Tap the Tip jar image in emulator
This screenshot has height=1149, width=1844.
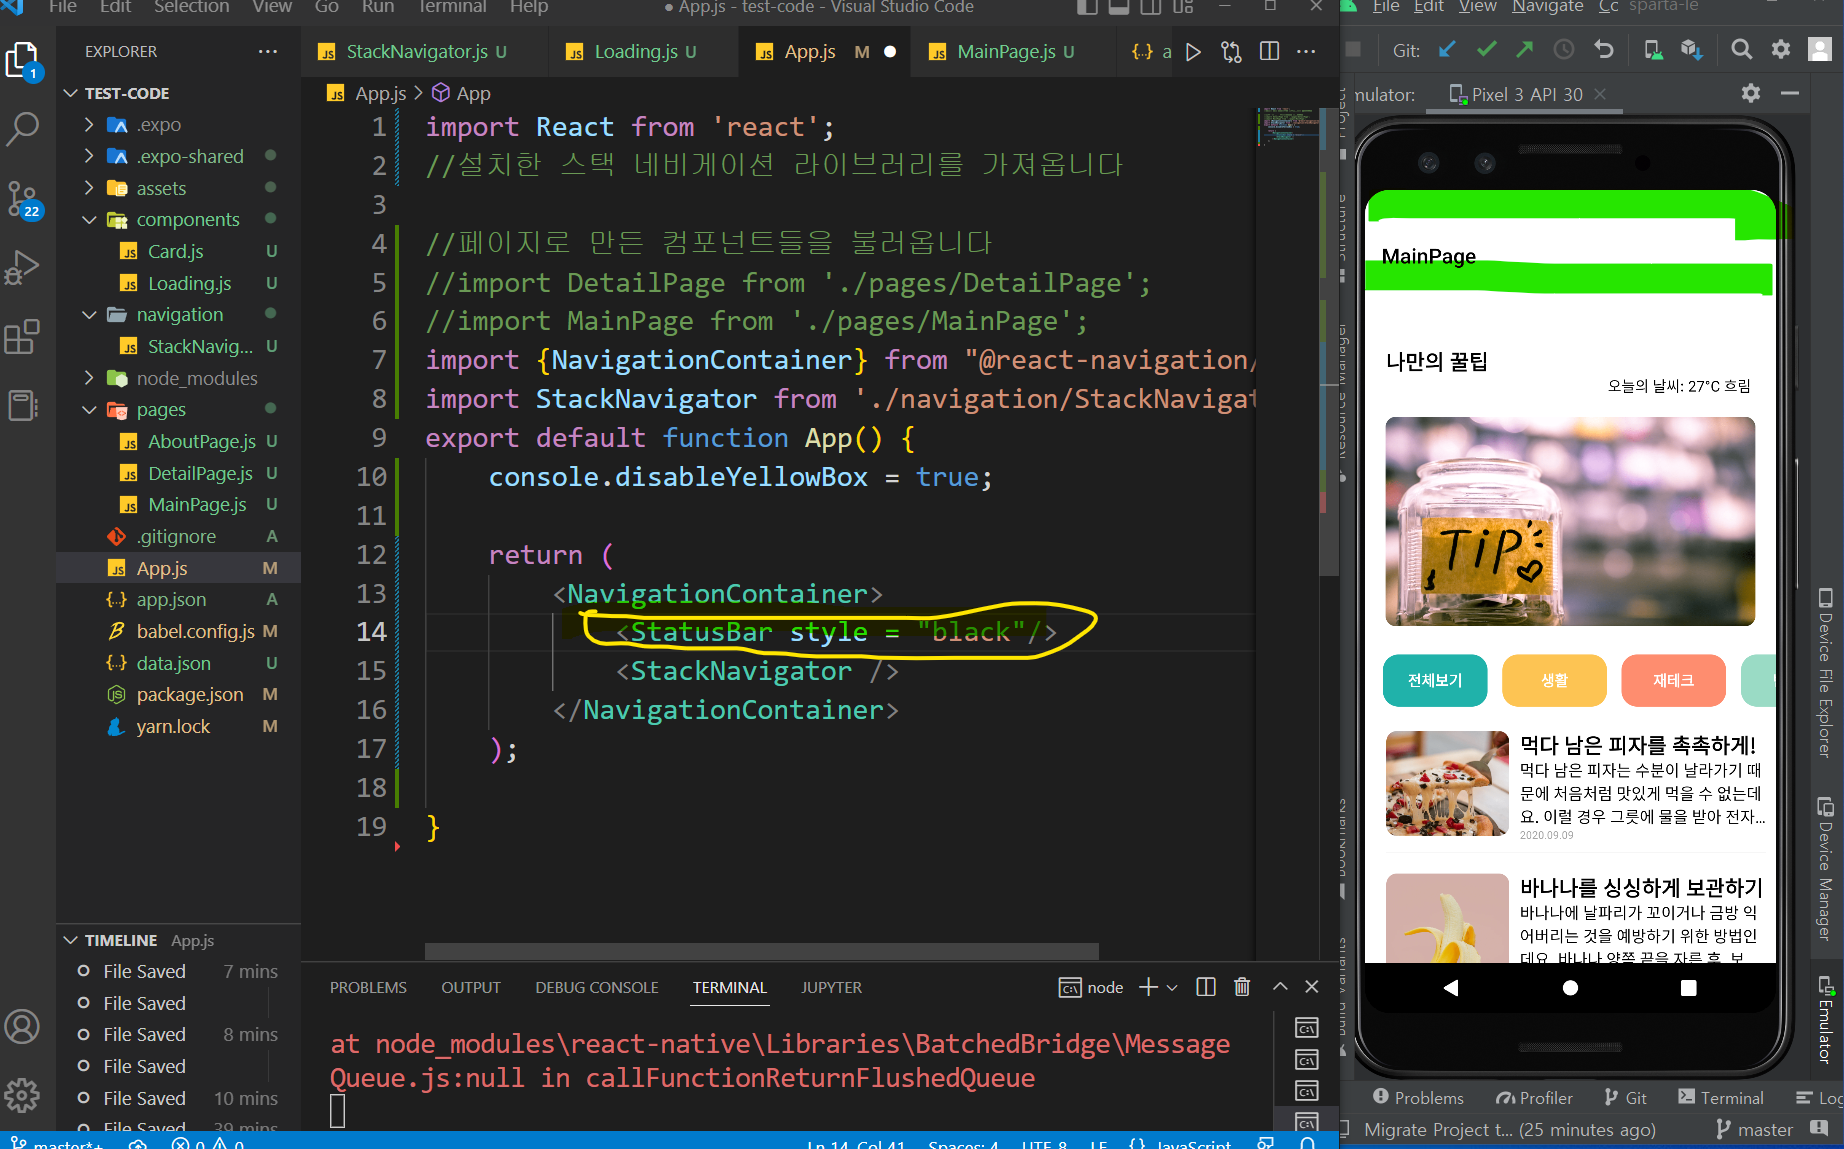(x=1570, y=521)
